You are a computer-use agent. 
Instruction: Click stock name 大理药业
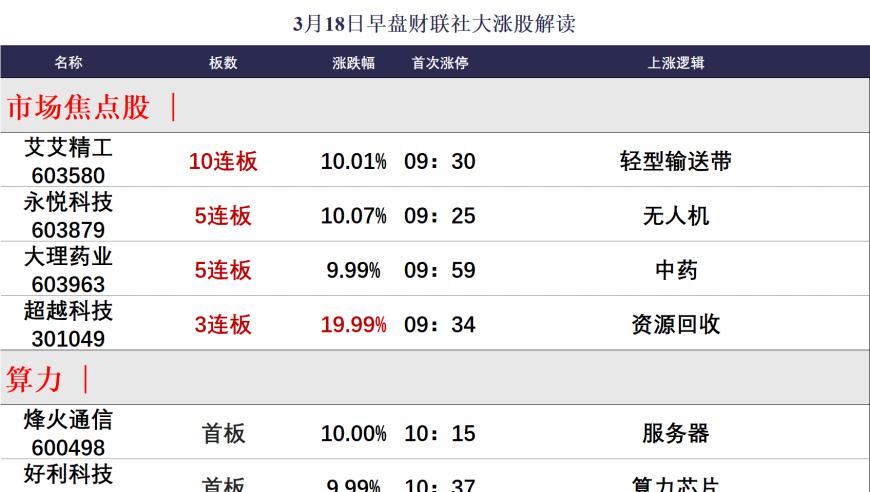68,256
